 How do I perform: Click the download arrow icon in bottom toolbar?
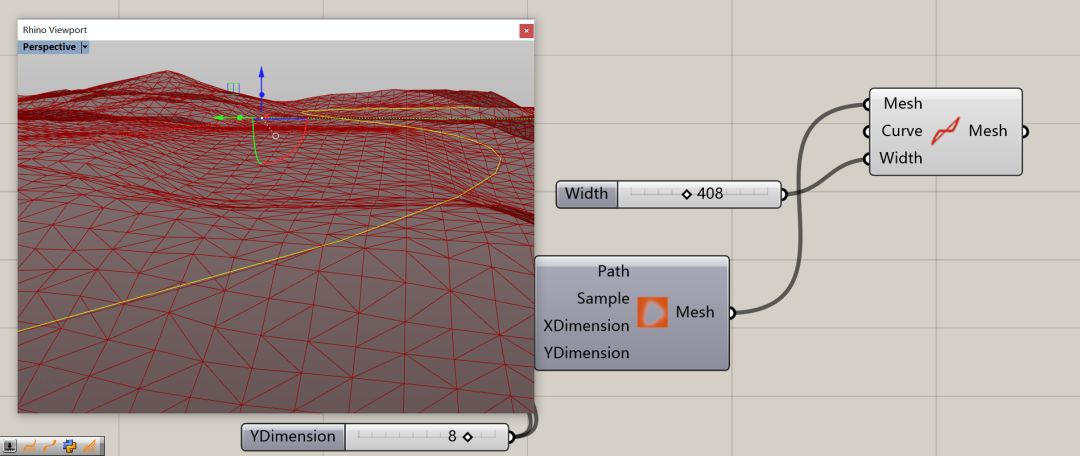pyautogui.click(x=10, y=446)
